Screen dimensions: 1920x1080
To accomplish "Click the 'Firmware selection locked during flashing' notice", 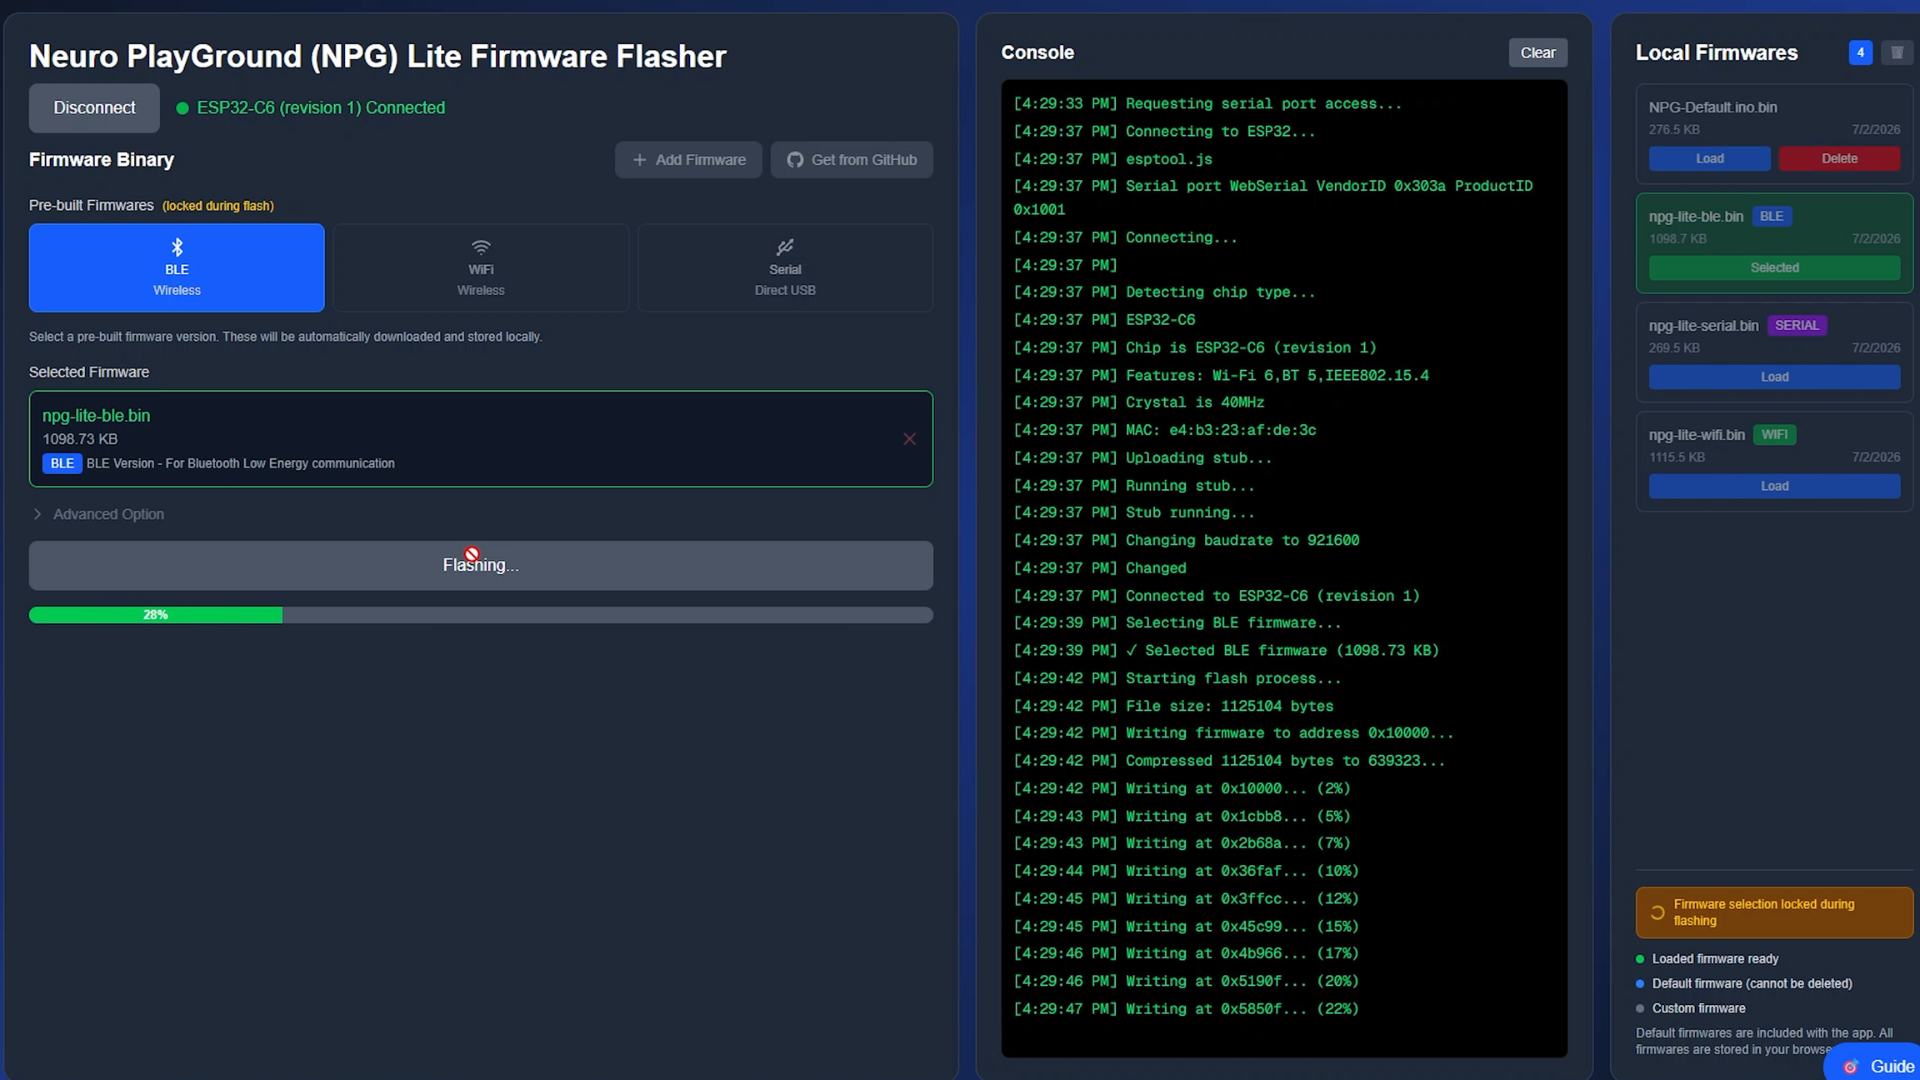I will (x=1774, y=913).
